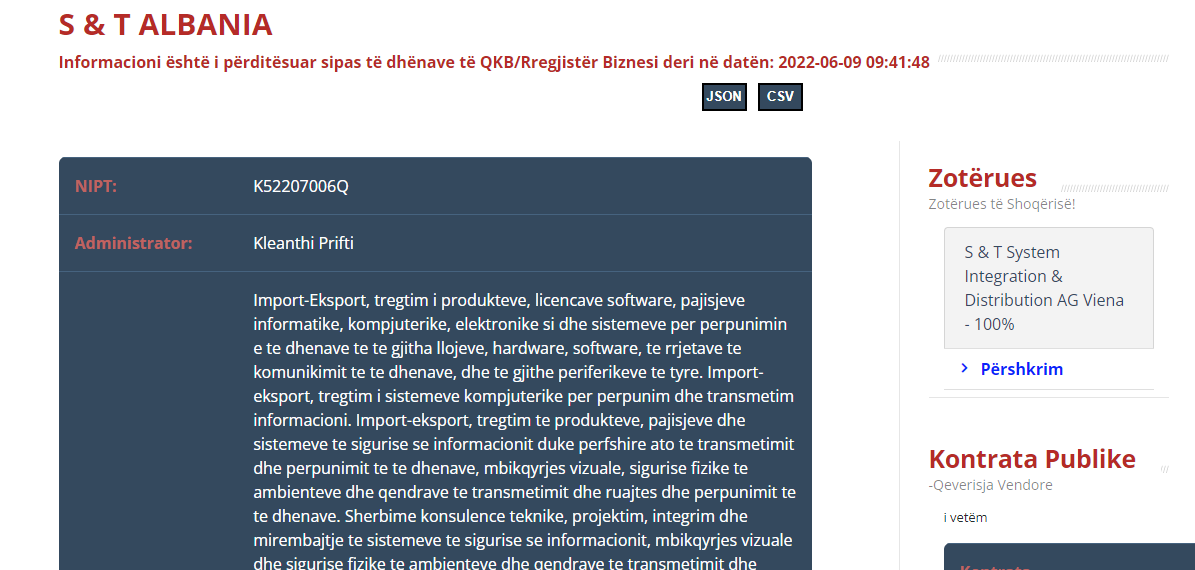Open the Përshkrim link under Zotërues

pyautogui.click(x=1021, y=369)
